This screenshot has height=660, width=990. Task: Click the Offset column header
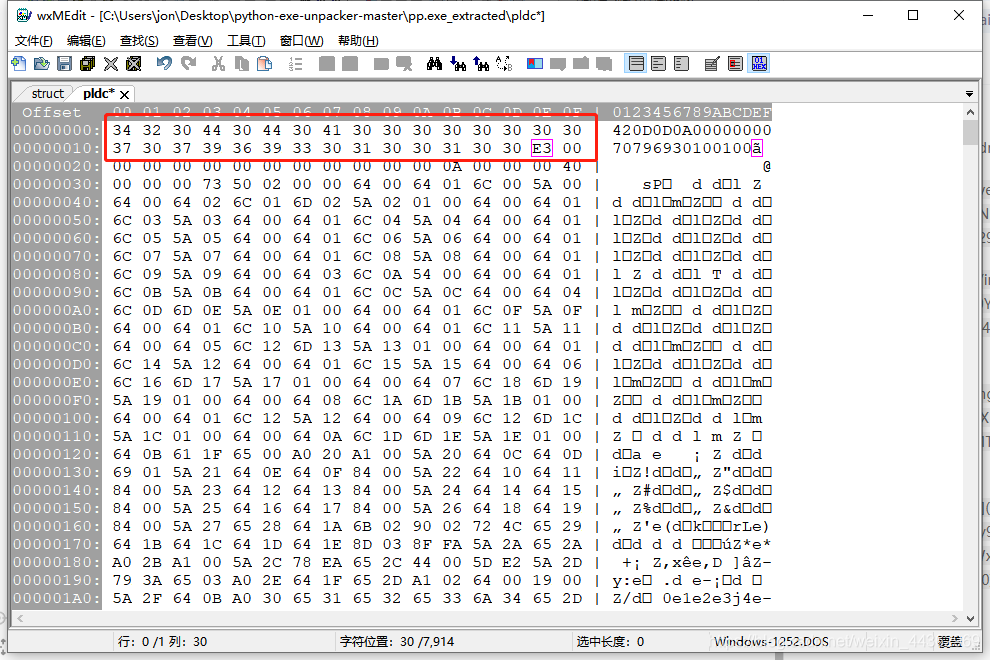tap(52, 112)
